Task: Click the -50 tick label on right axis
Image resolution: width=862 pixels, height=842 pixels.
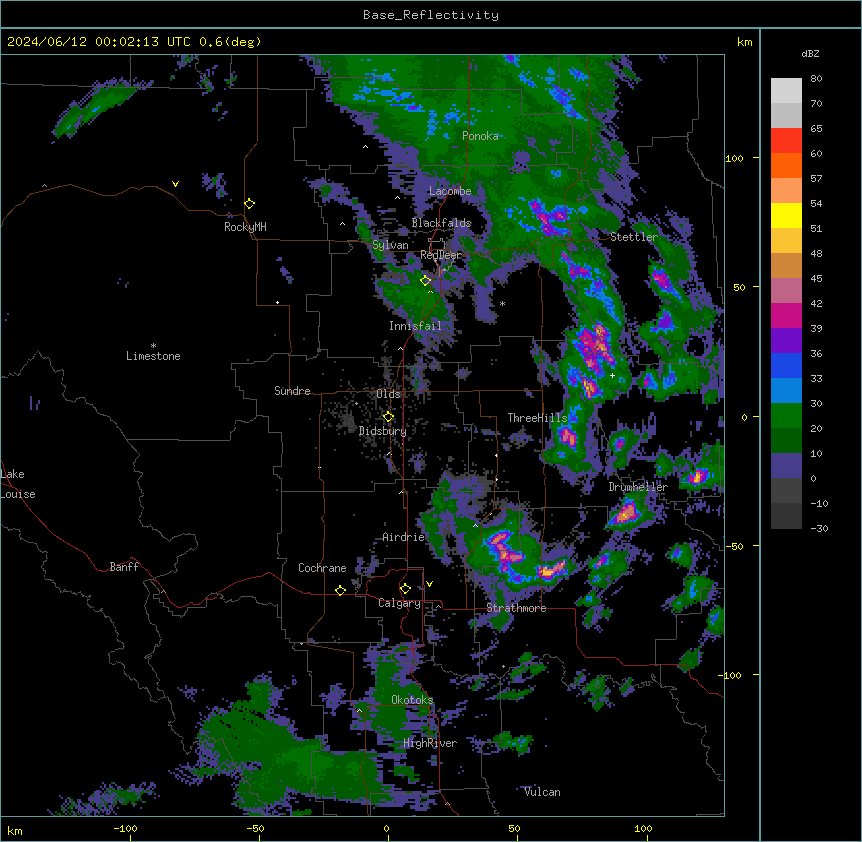Action: pyautogui.click(x=734, y=546)
